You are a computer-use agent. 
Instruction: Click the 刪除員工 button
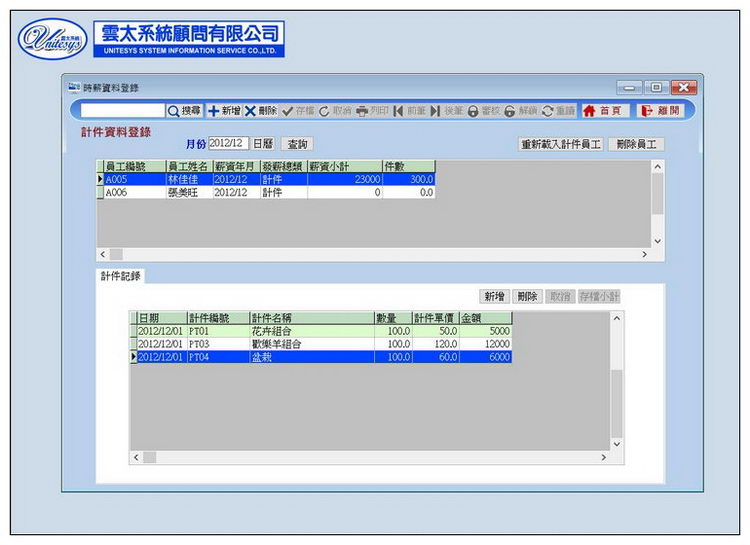636,144
